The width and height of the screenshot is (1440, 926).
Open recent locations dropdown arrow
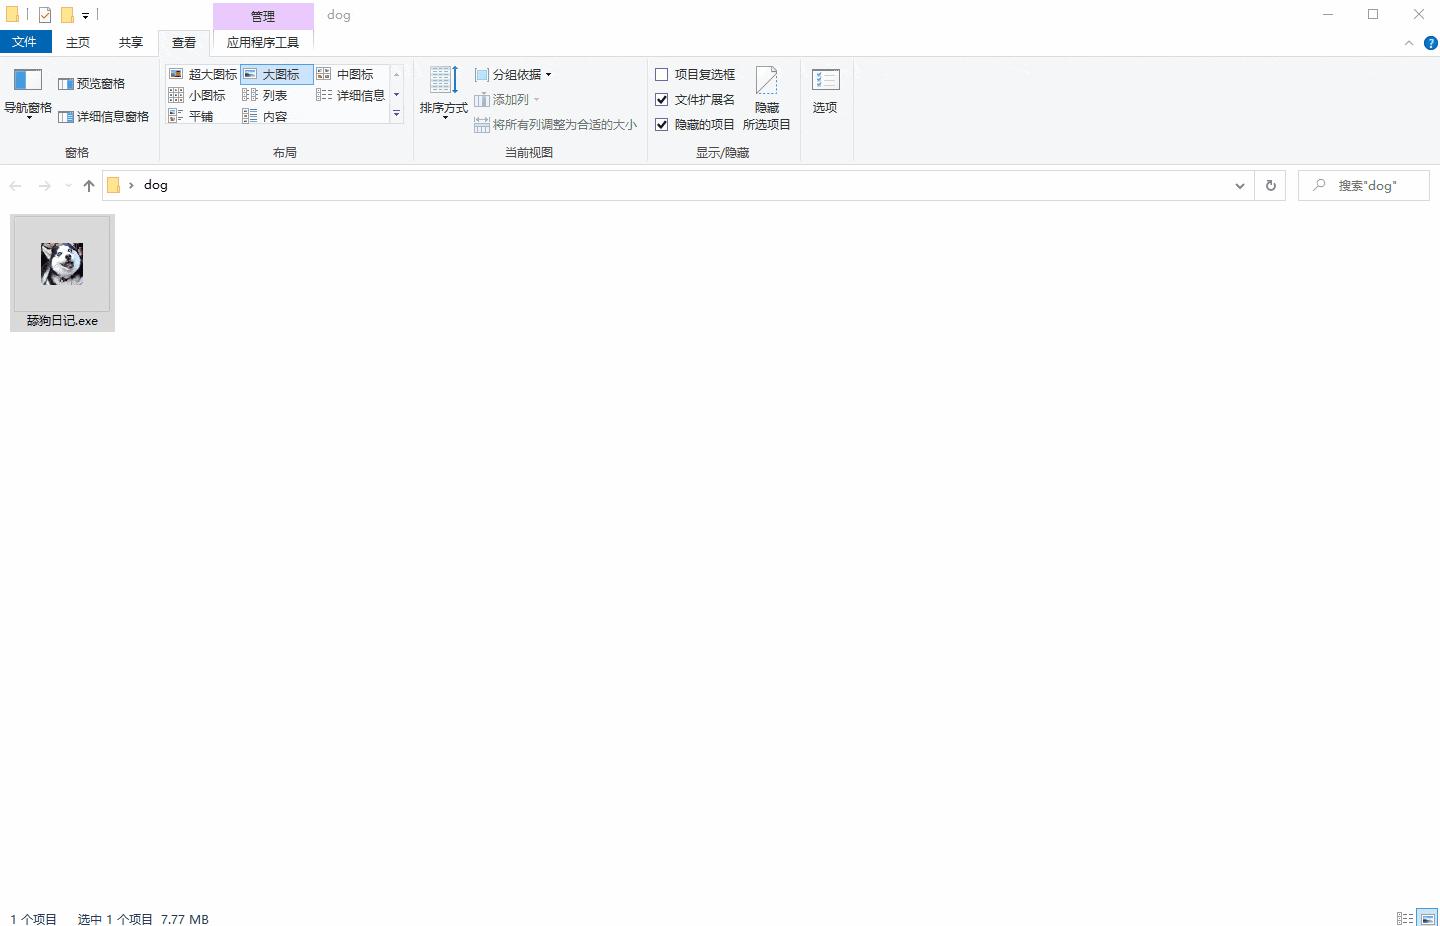pos(68,186)
